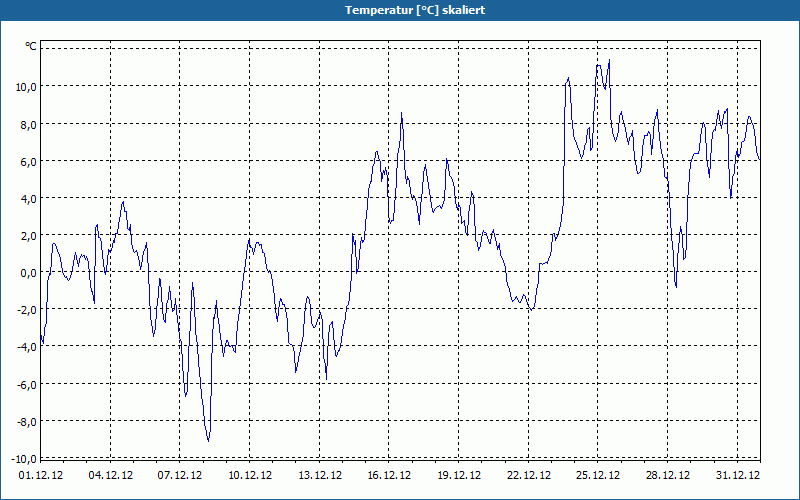Click the curve's highest peak above 10 °C

tap(608, 61)
